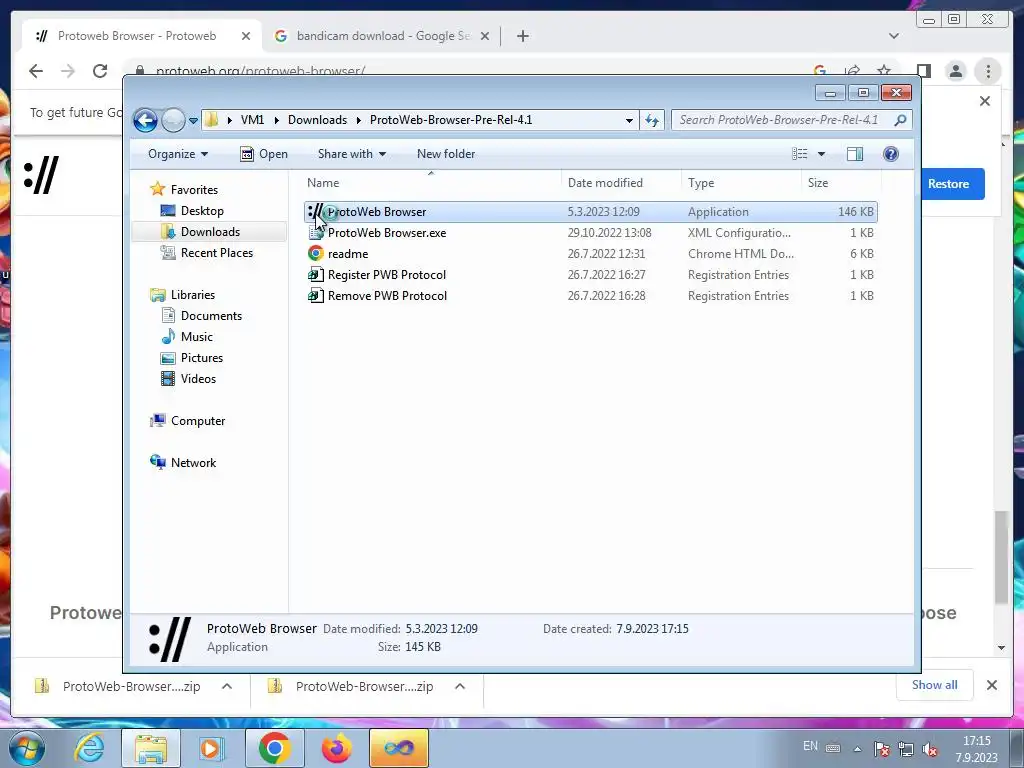Open Desktop in the navigation pane
The image size is (1024, 768).
(x=202, y=211)
